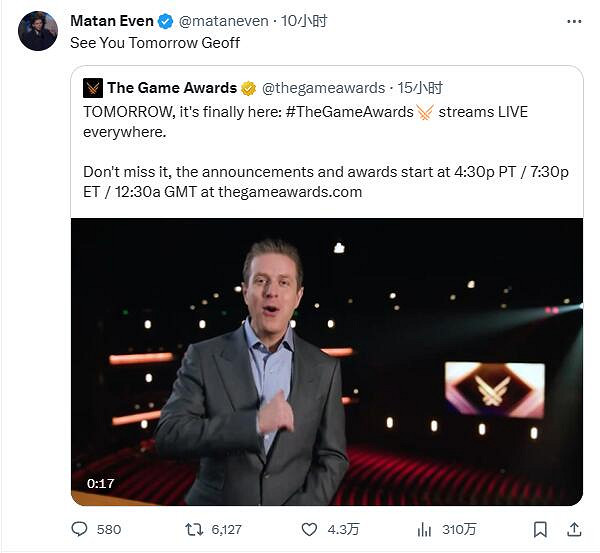Click the 0:17 video duration badge
600x553 pixels.
coord(100,484)
